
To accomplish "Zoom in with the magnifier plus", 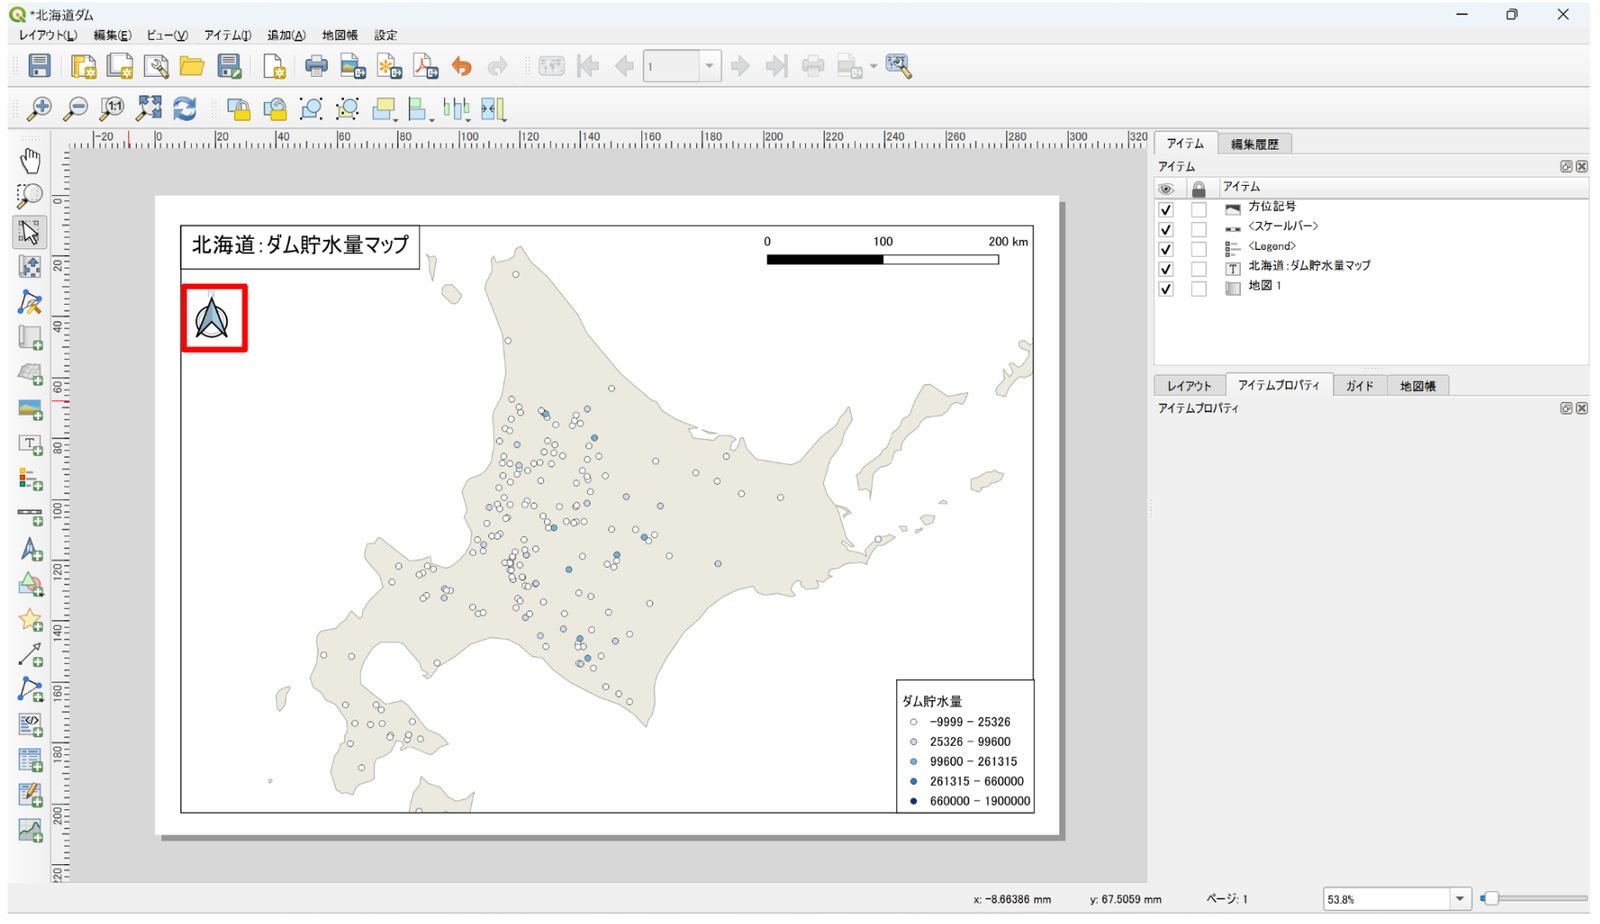I will [39, 108].
